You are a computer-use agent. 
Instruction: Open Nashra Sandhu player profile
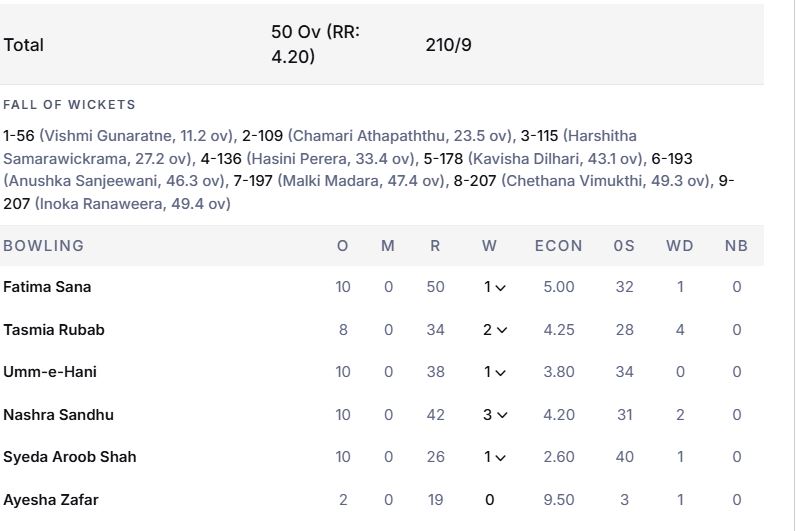tap(58, 415)
